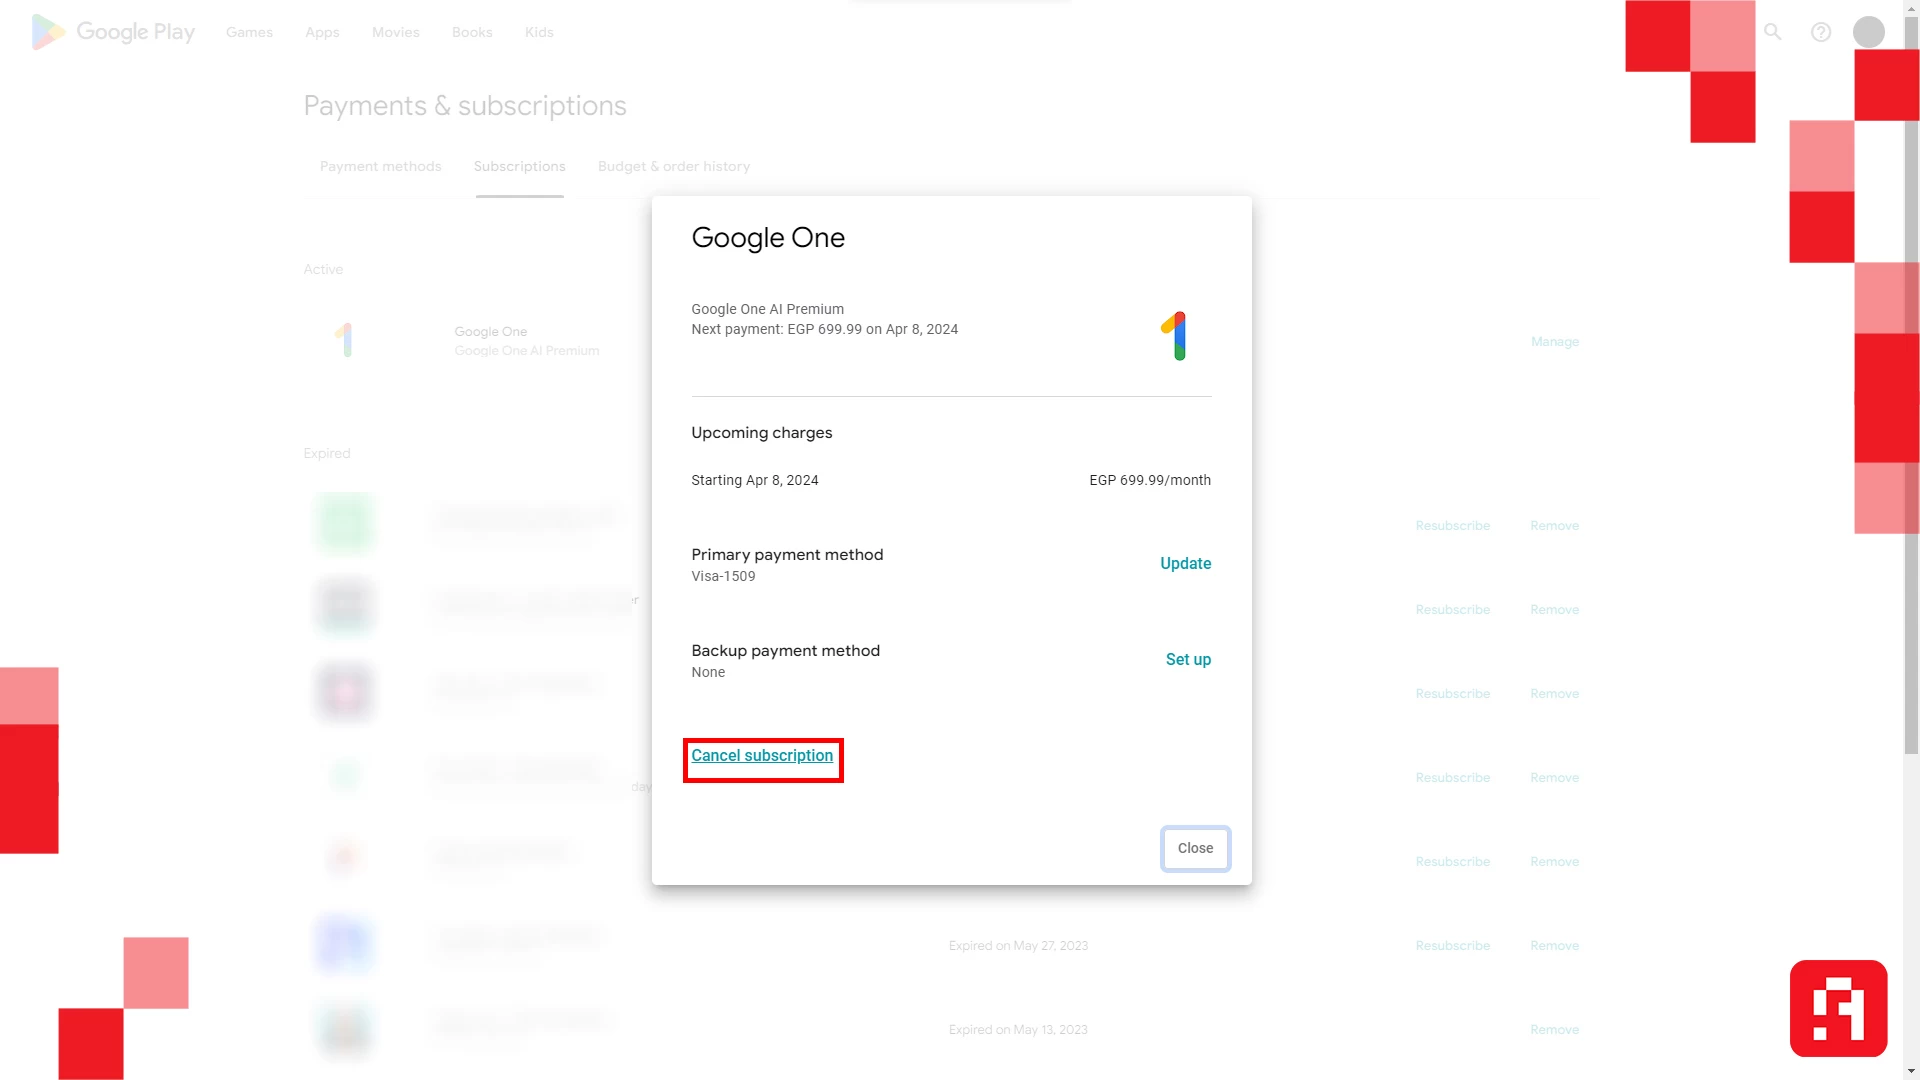Open the Apps menu
The width and height of the screenshot is (1920, 1080).
(322, 32)
